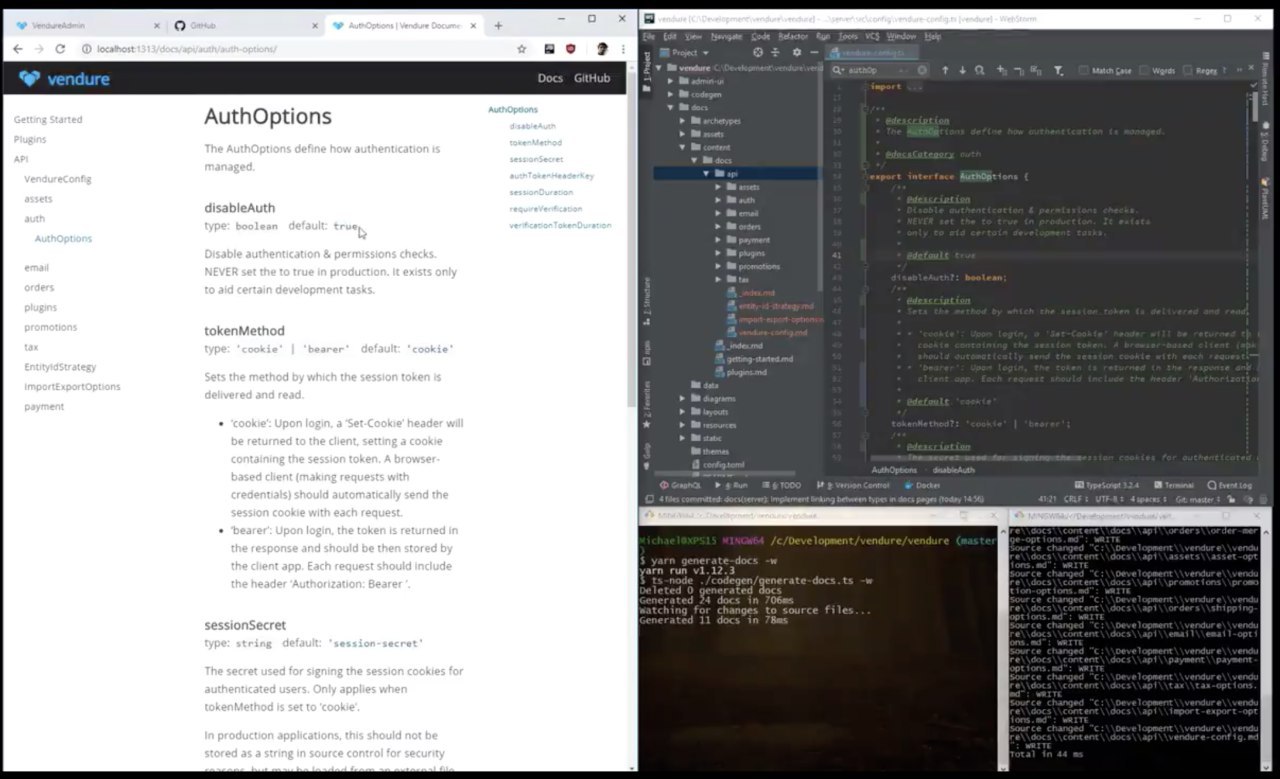Click the search filter funnel icon
Screen dimensions: 1280x779
pyautogui.click(x=1058, y=71)
